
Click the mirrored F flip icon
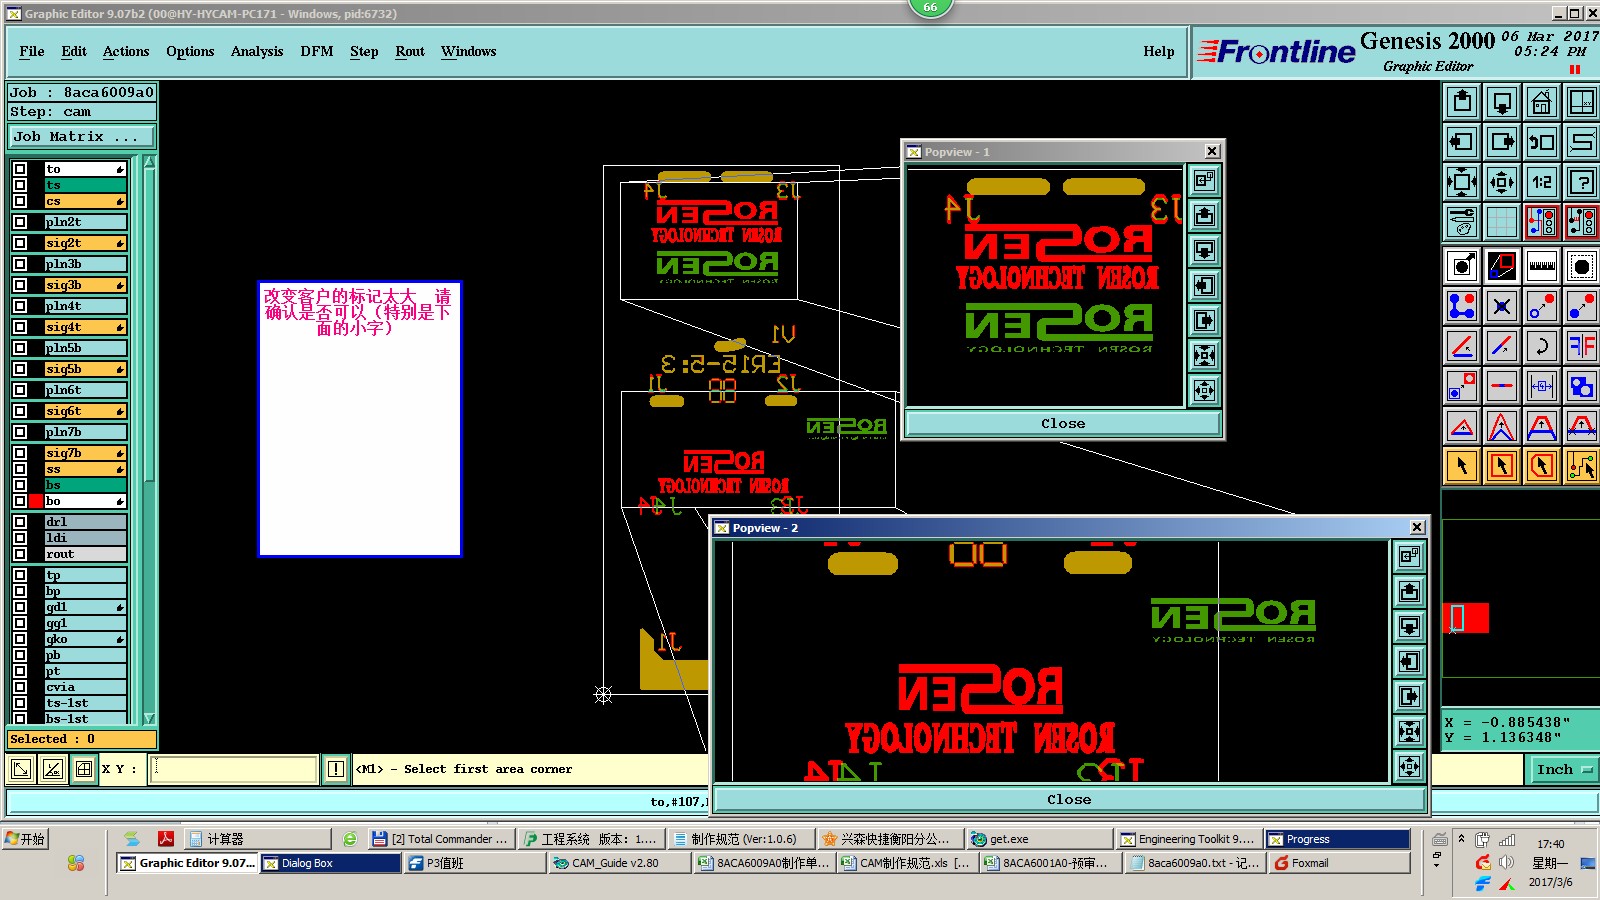[x=1582, y=346]
